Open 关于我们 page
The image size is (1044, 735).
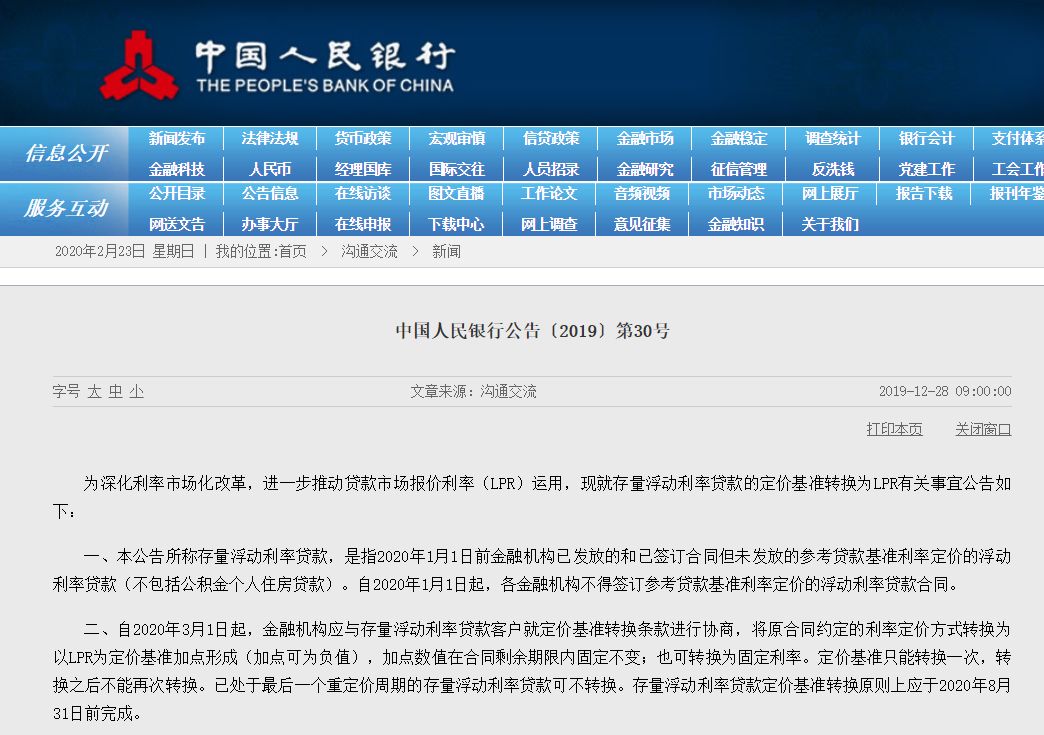click(830, 224)
